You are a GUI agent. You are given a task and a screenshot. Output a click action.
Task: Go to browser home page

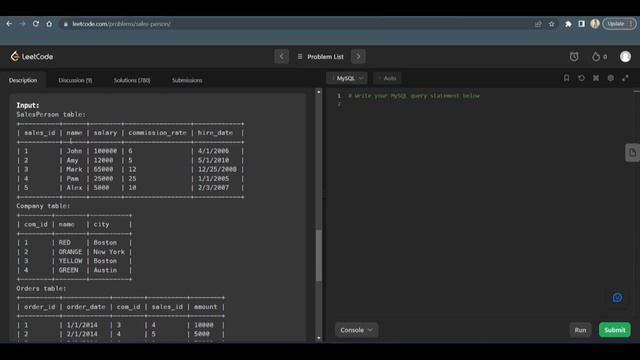[49, 24]
